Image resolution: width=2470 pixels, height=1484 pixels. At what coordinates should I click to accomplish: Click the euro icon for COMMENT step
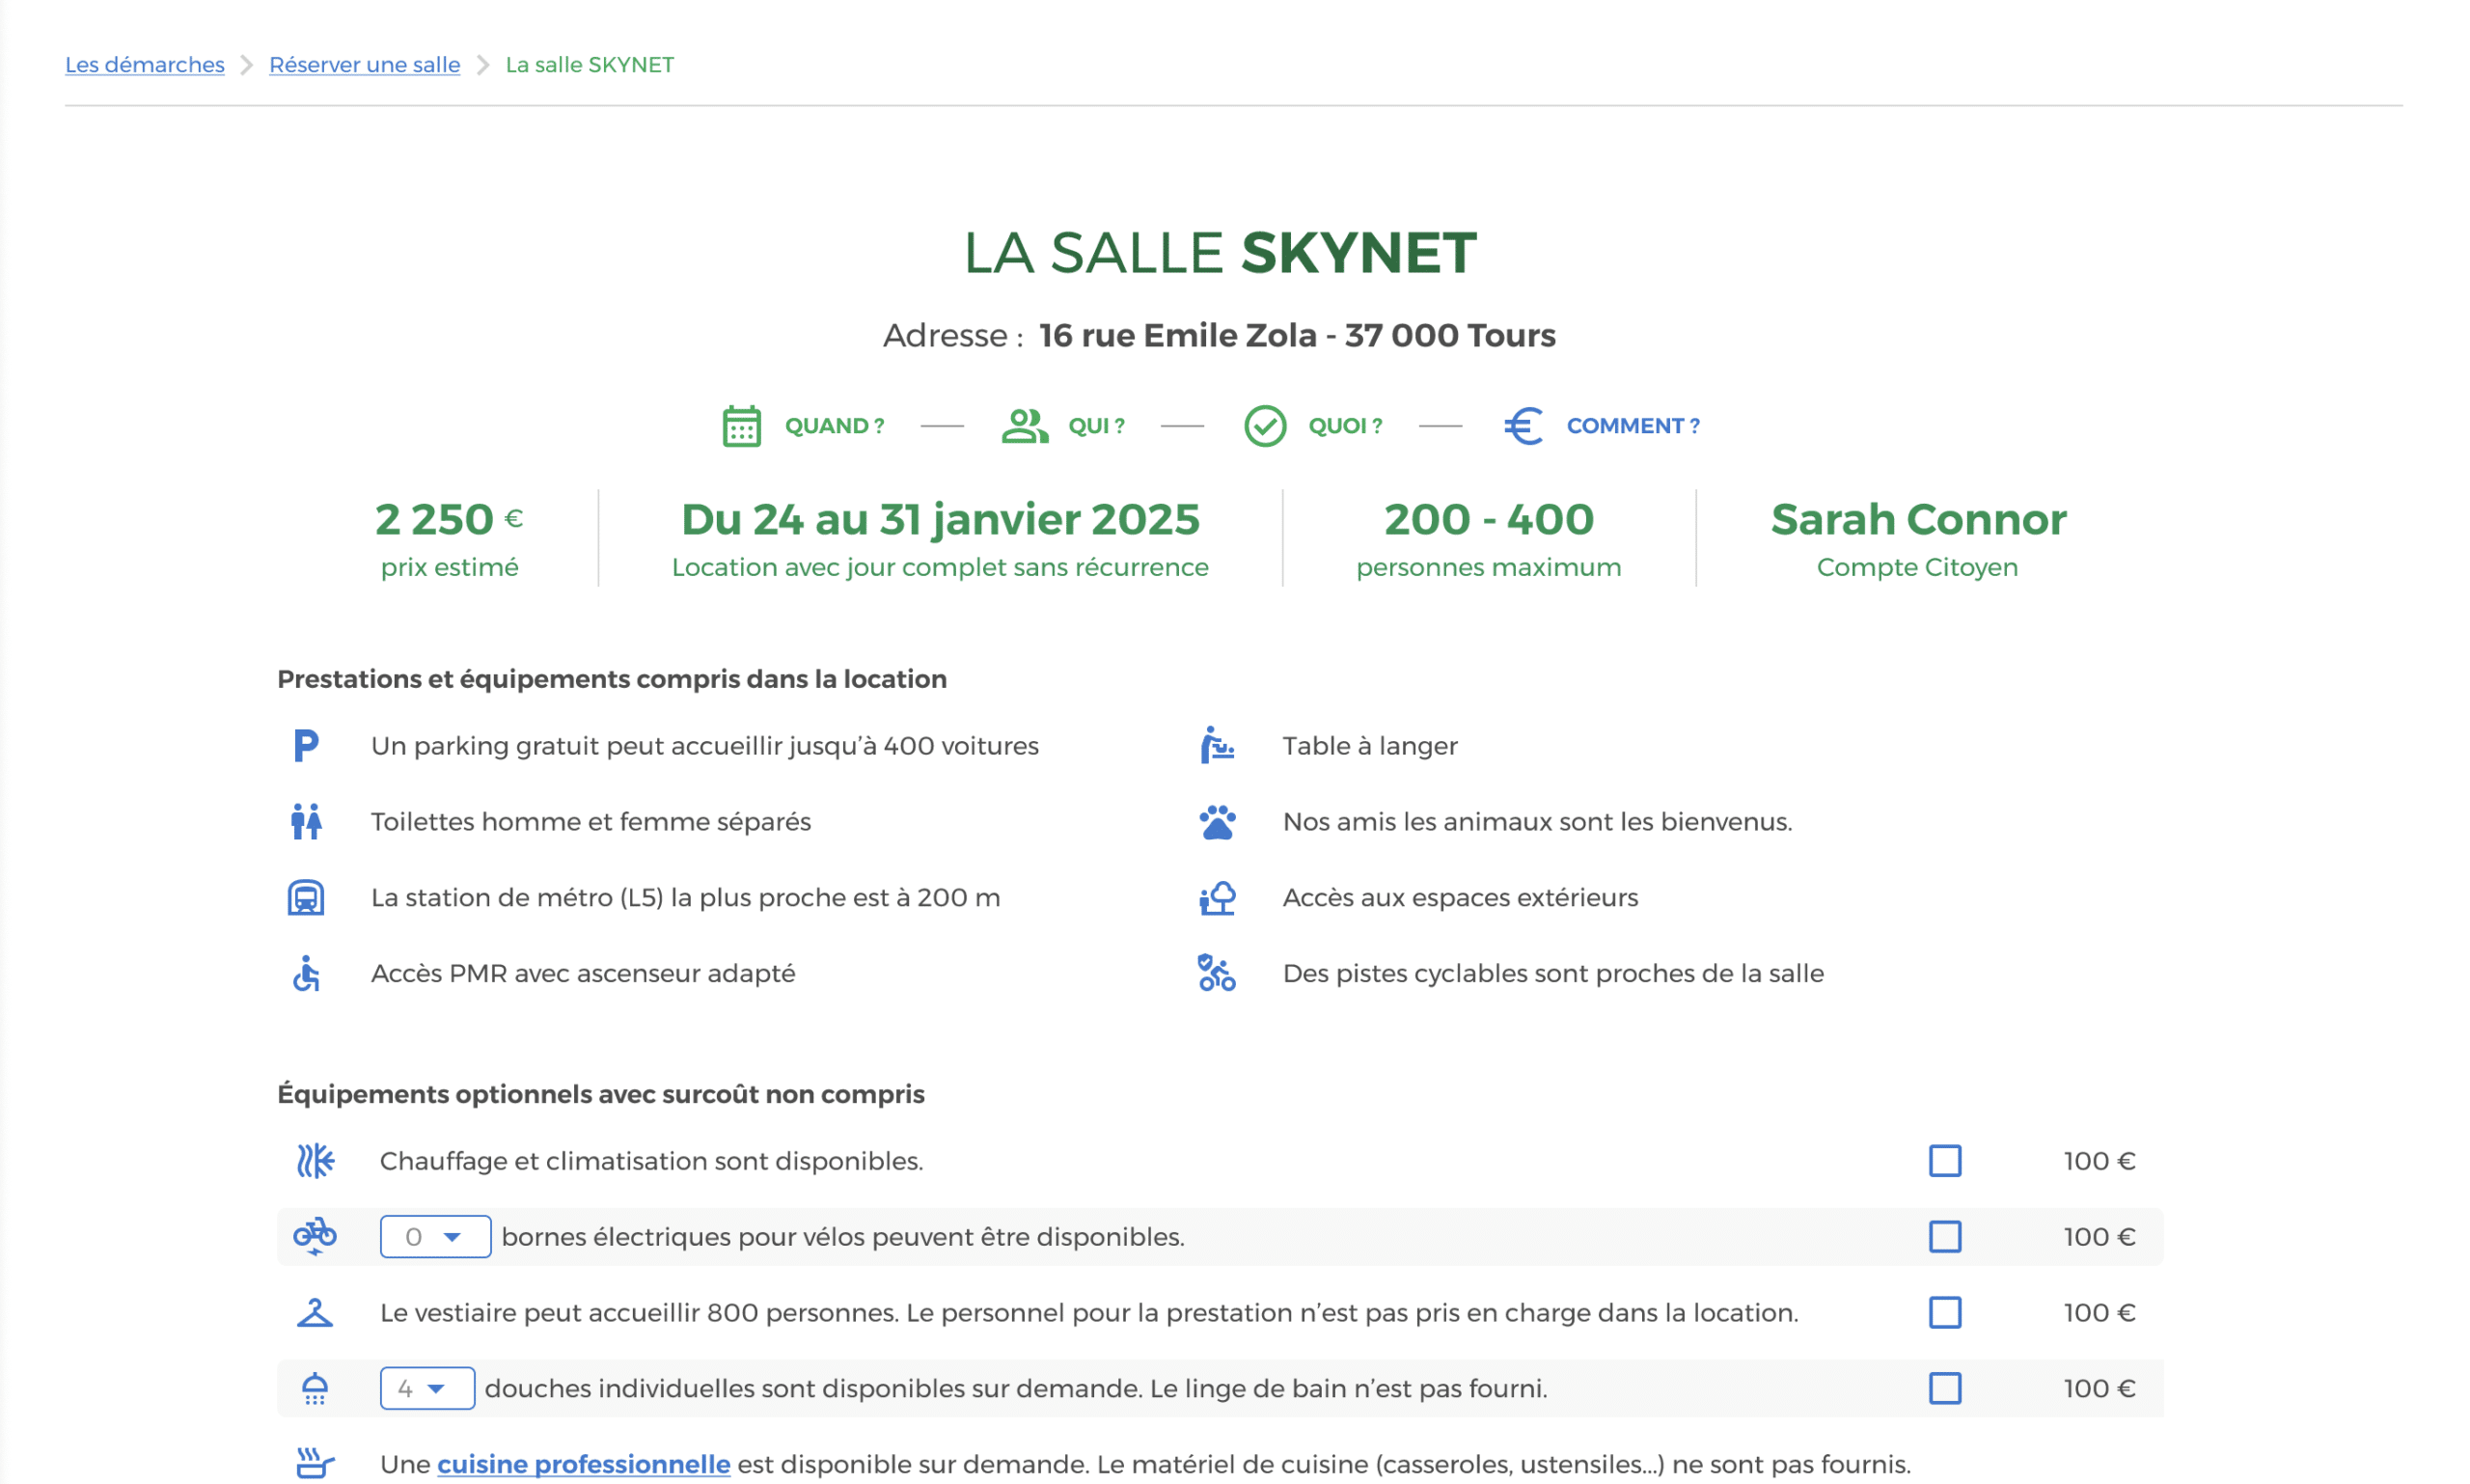(1523, 426)
